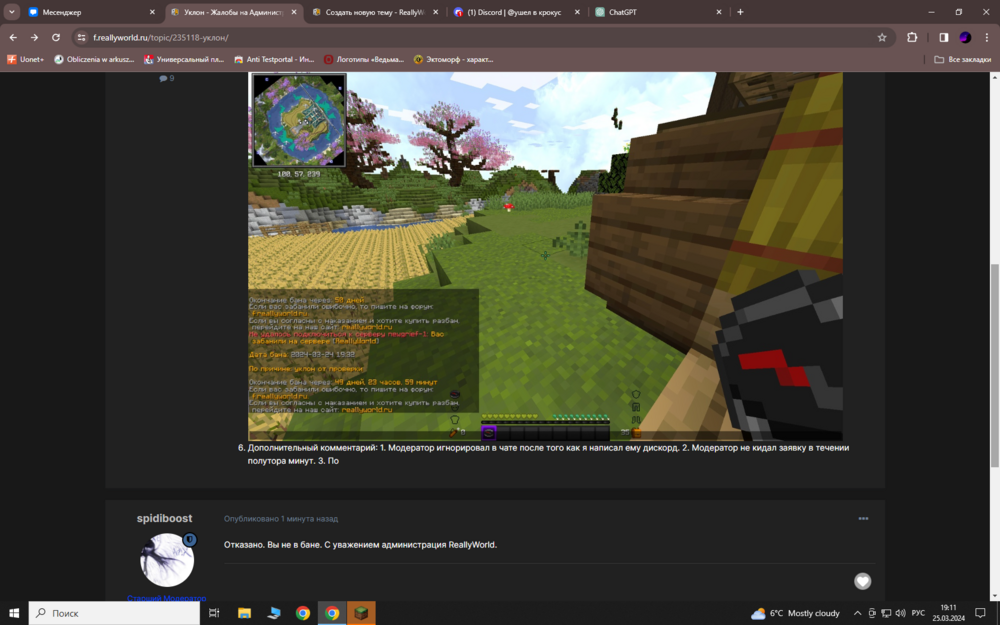Bookmark this page with the star icon
Image resolution: width=1000 pixels, height=625 pixels.
[882, 38]
